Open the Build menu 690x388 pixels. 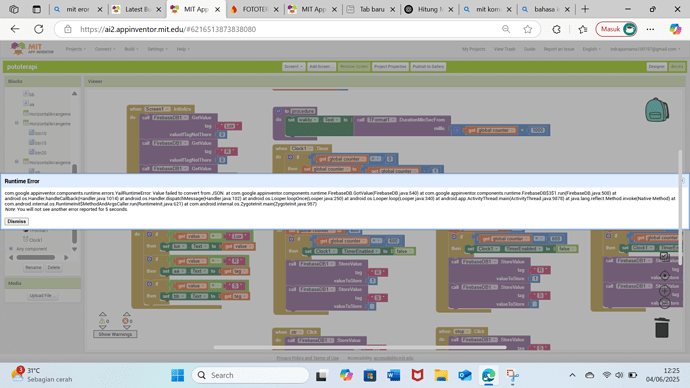pyautogui.click(x=131, y=49)
